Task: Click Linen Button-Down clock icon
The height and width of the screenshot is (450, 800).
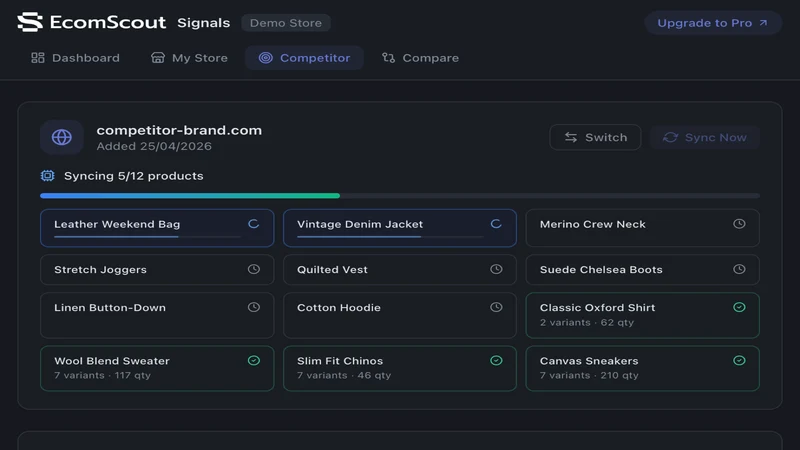Action: tap(254, 307)
